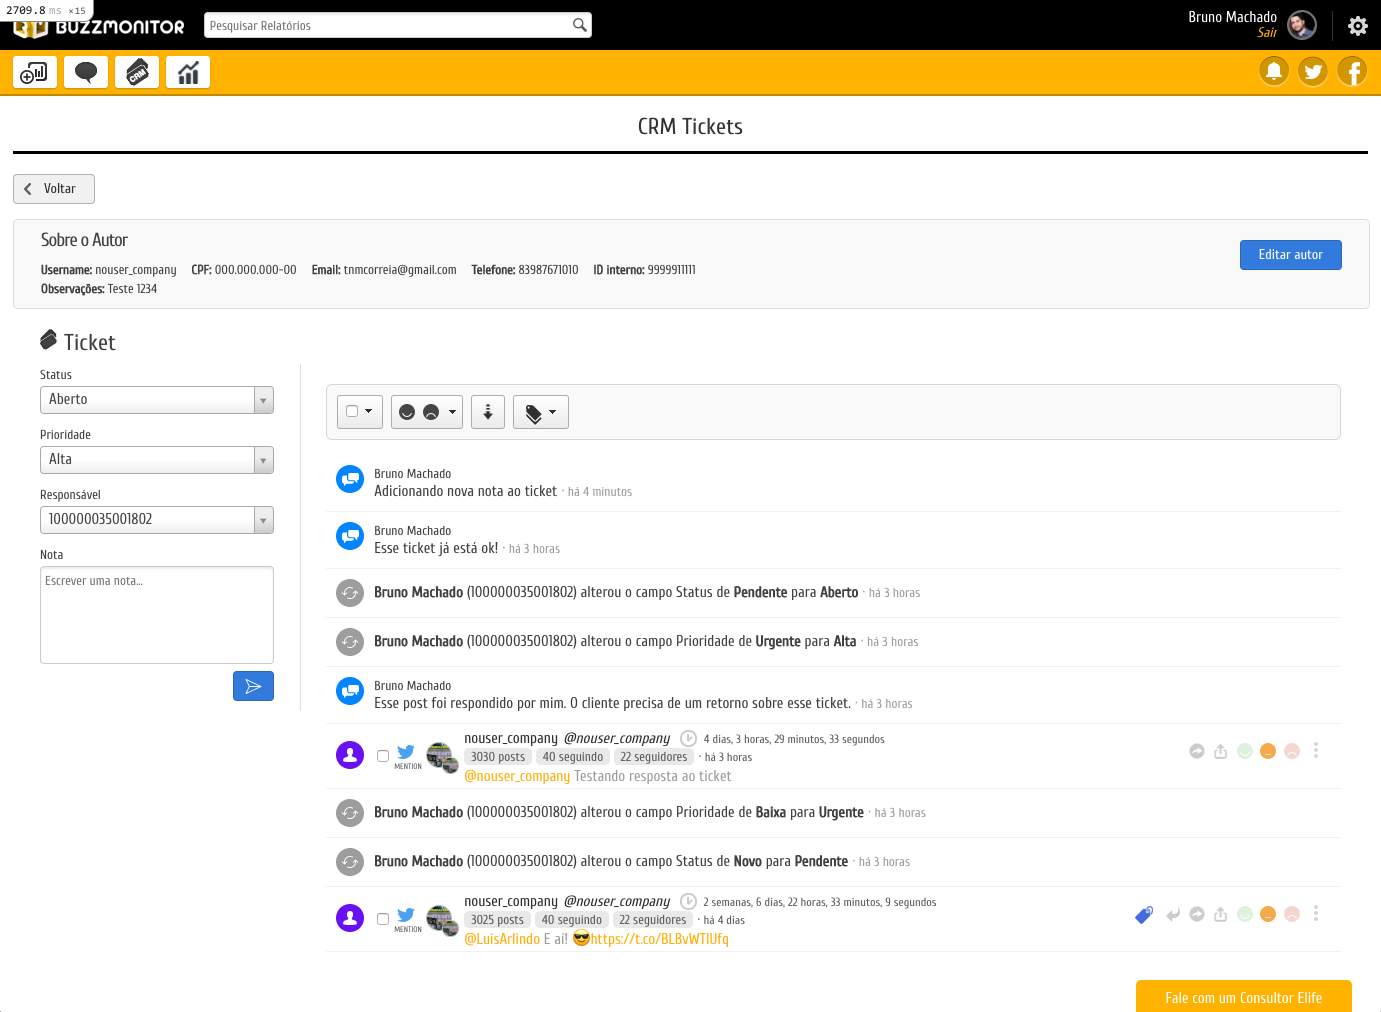Open the tags dropdown menu in toolbar

point(540,412)
